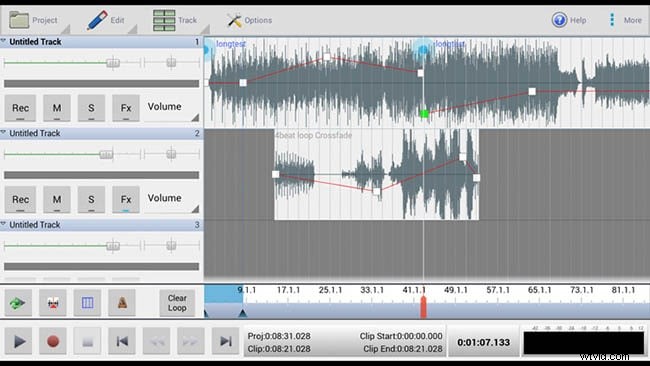
Task: Select track 3 Untitled Track name
Action: [35, 225]
